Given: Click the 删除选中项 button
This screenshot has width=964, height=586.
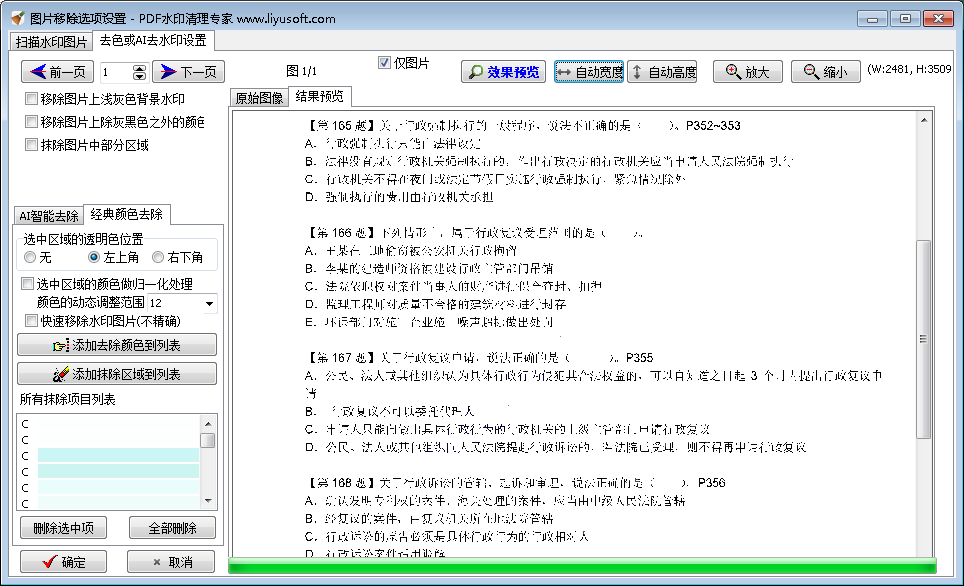Looking at the screenshot, I should point(62,527).
